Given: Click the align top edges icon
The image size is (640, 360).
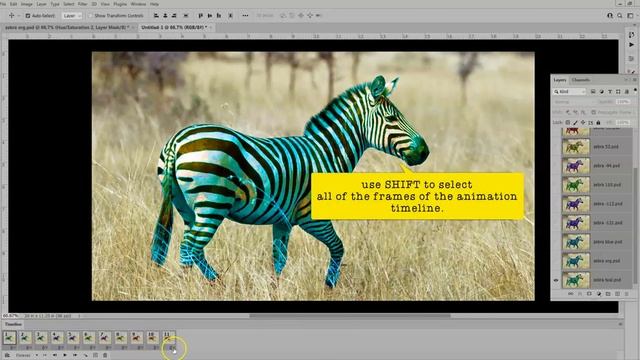Looking at the screenshot, I should (200, 16).
